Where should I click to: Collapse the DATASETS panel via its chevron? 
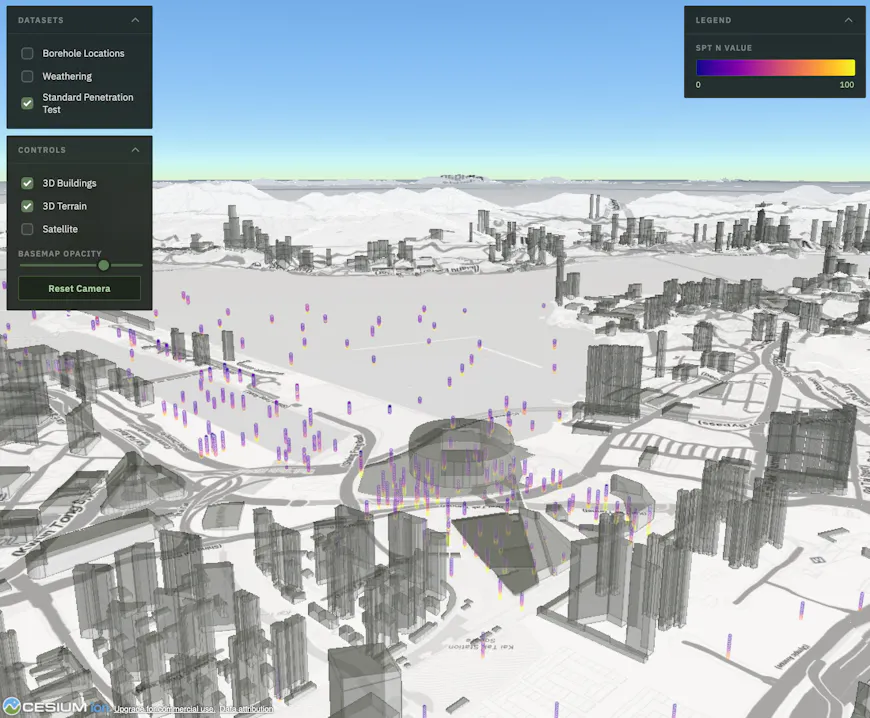click(x=136, y=19)
